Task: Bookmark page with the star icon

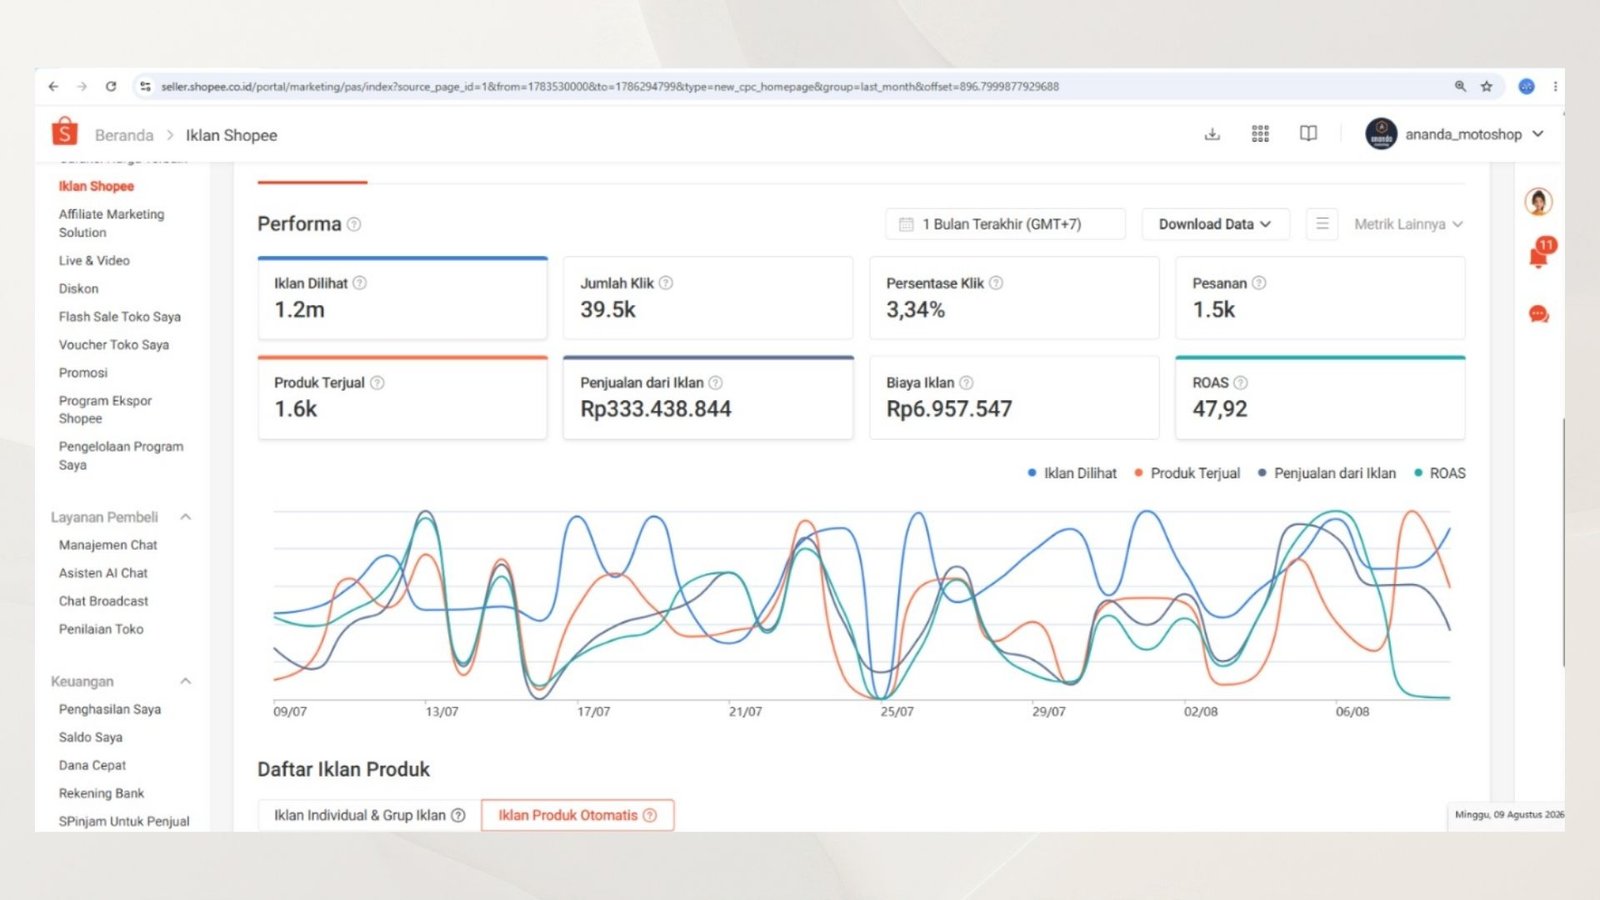Action: point(1487,87)
